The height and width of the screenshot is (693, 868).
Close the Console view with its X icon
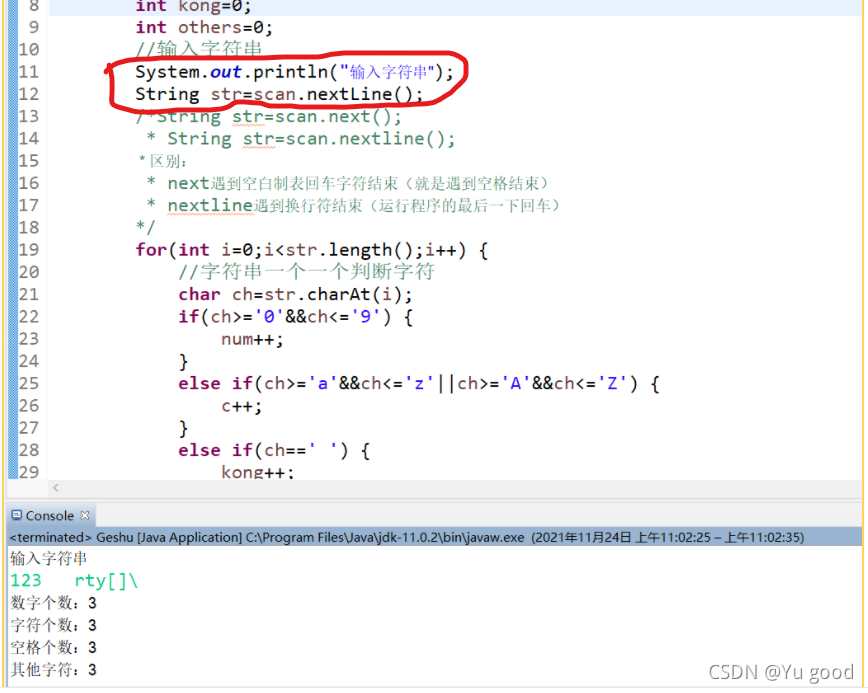[x=85, y=515]
